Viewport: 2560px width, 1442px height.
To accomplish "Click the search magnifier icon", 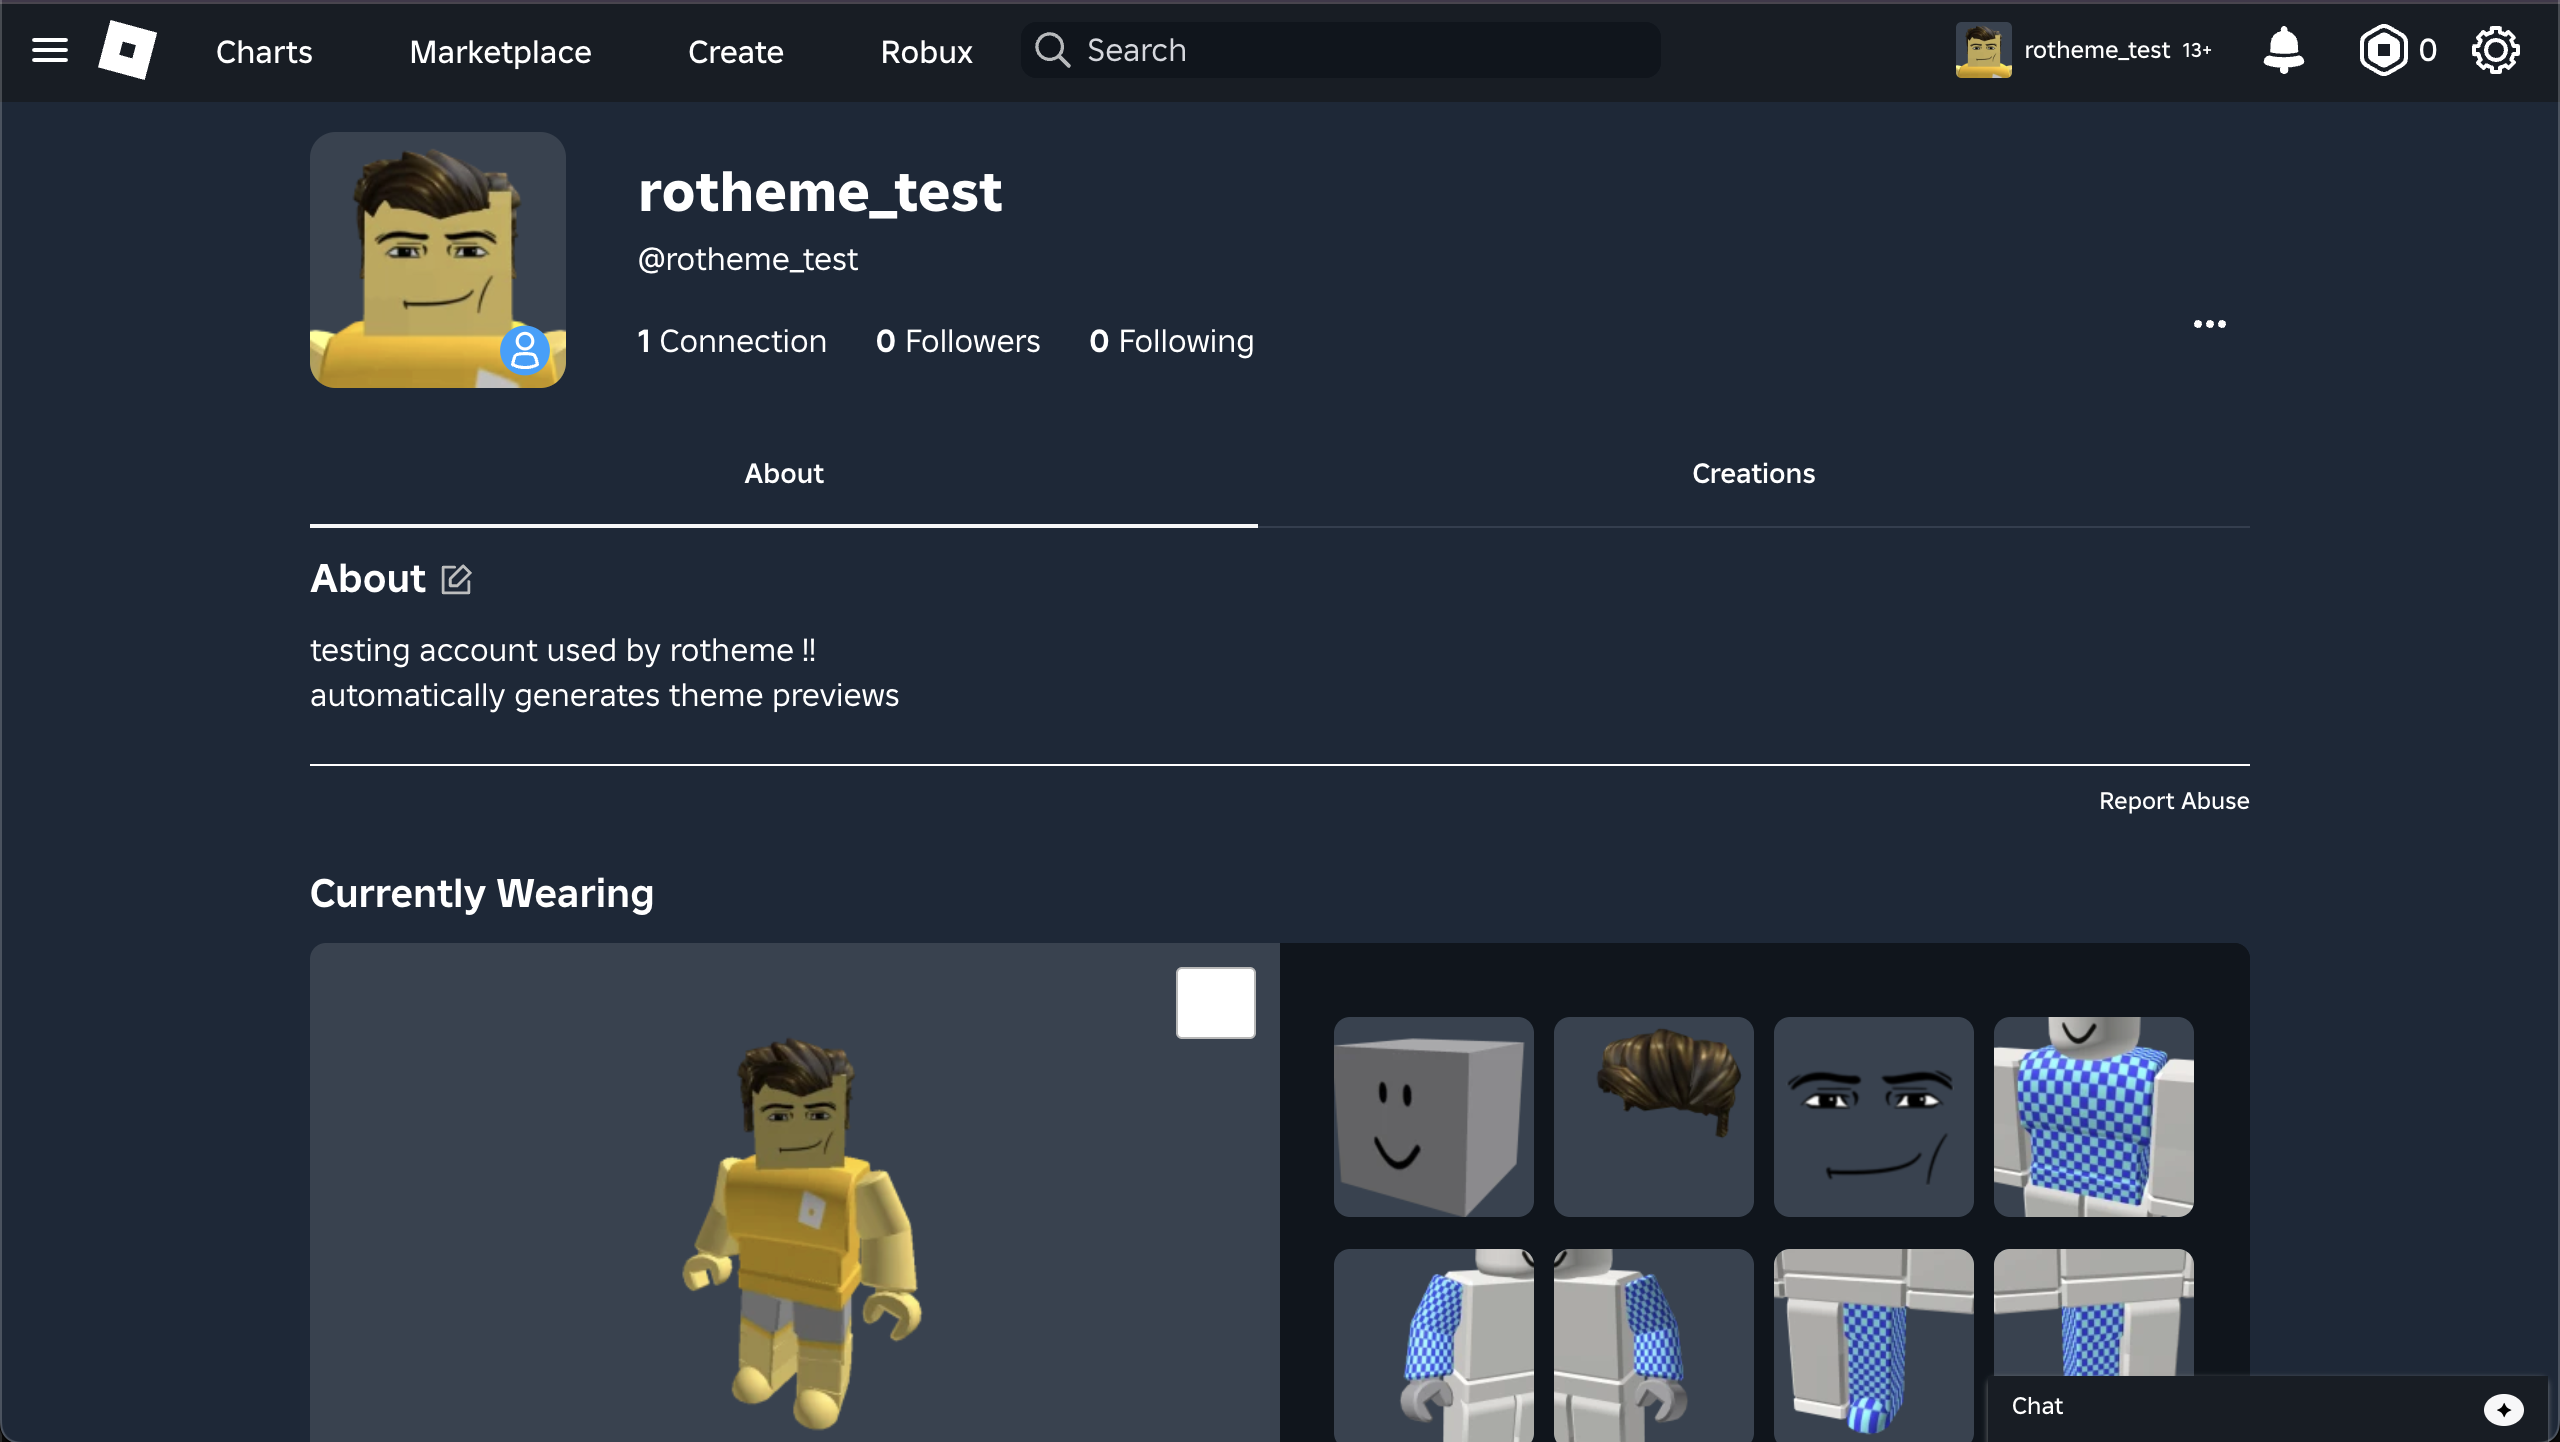I will pos(1051,49).
